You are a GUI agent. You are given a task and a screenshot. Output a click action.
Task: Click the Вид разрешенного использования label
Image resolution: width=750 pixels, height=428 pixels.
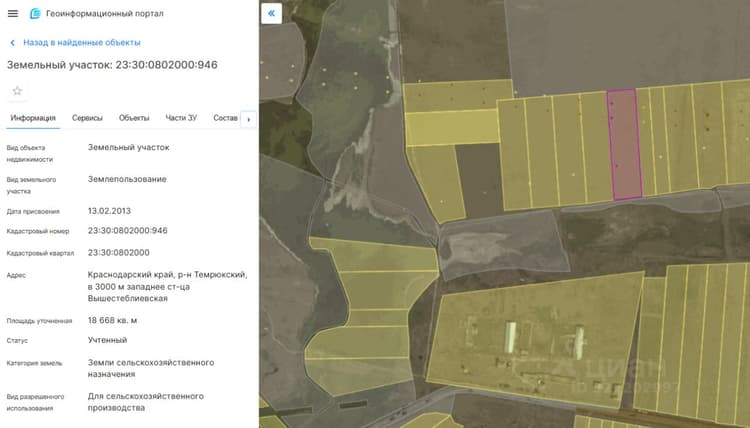tap(35, 403)
